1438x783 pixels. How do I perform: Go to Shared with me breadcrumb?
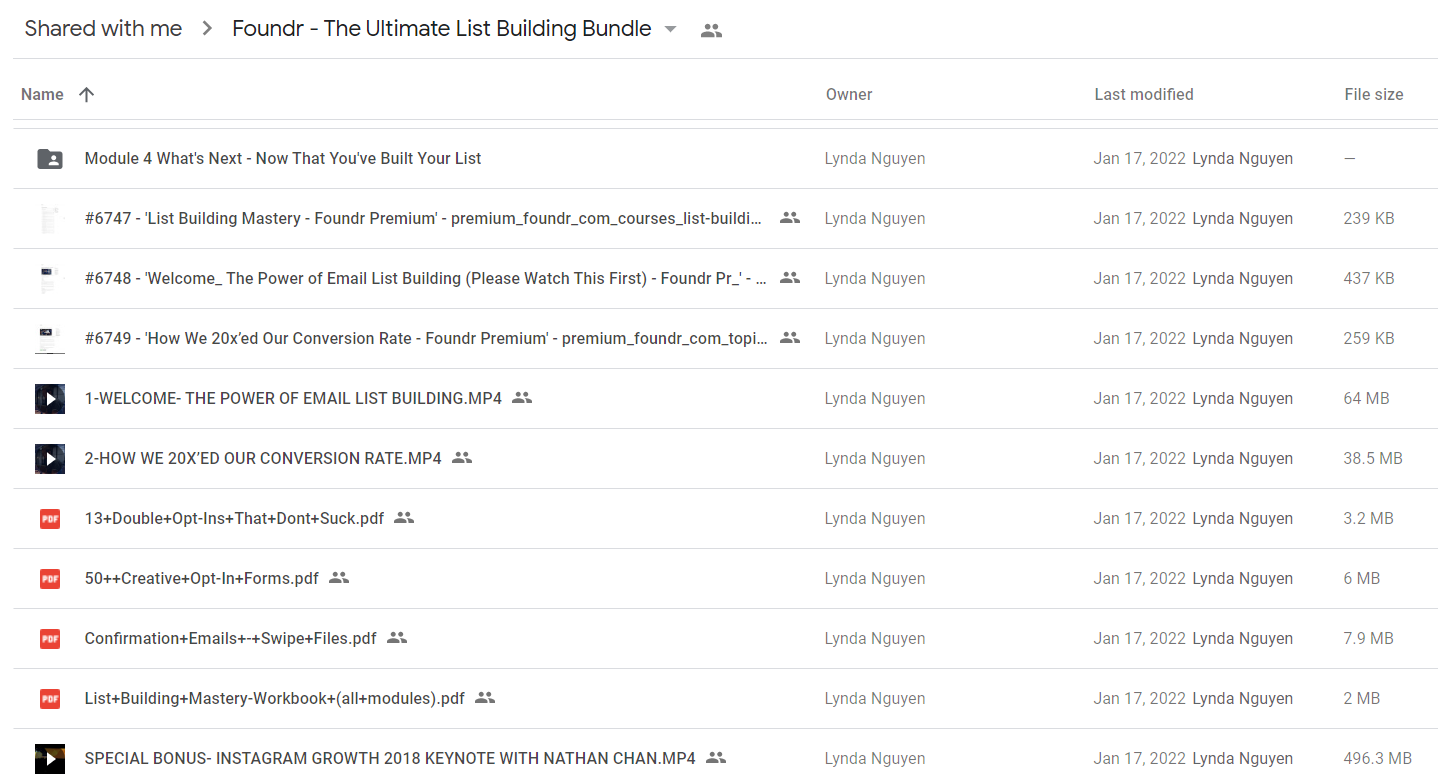103,29
